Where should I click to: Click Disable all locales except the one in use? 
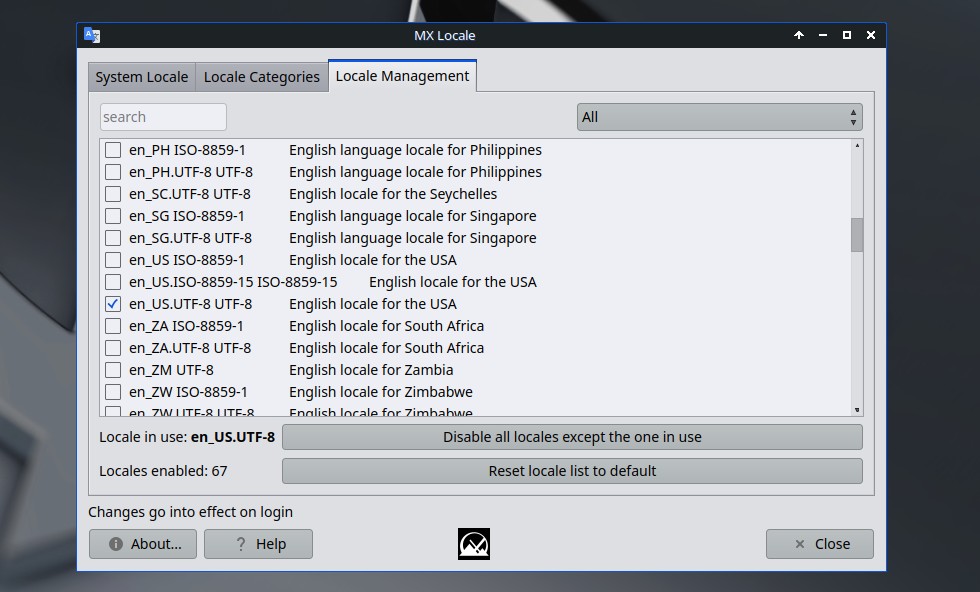click(572, 437)
